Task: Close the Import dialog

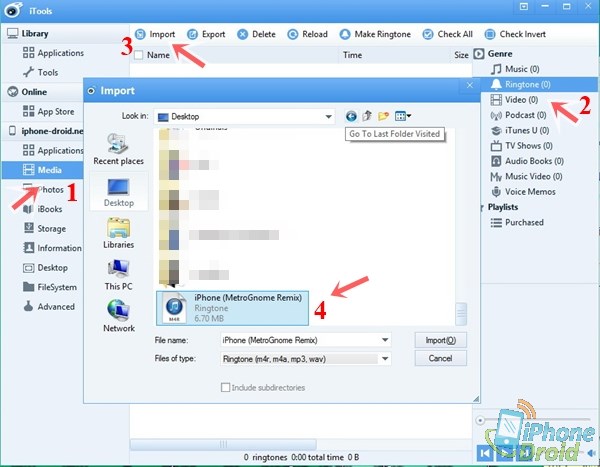Action: click(x=470, y=85)
